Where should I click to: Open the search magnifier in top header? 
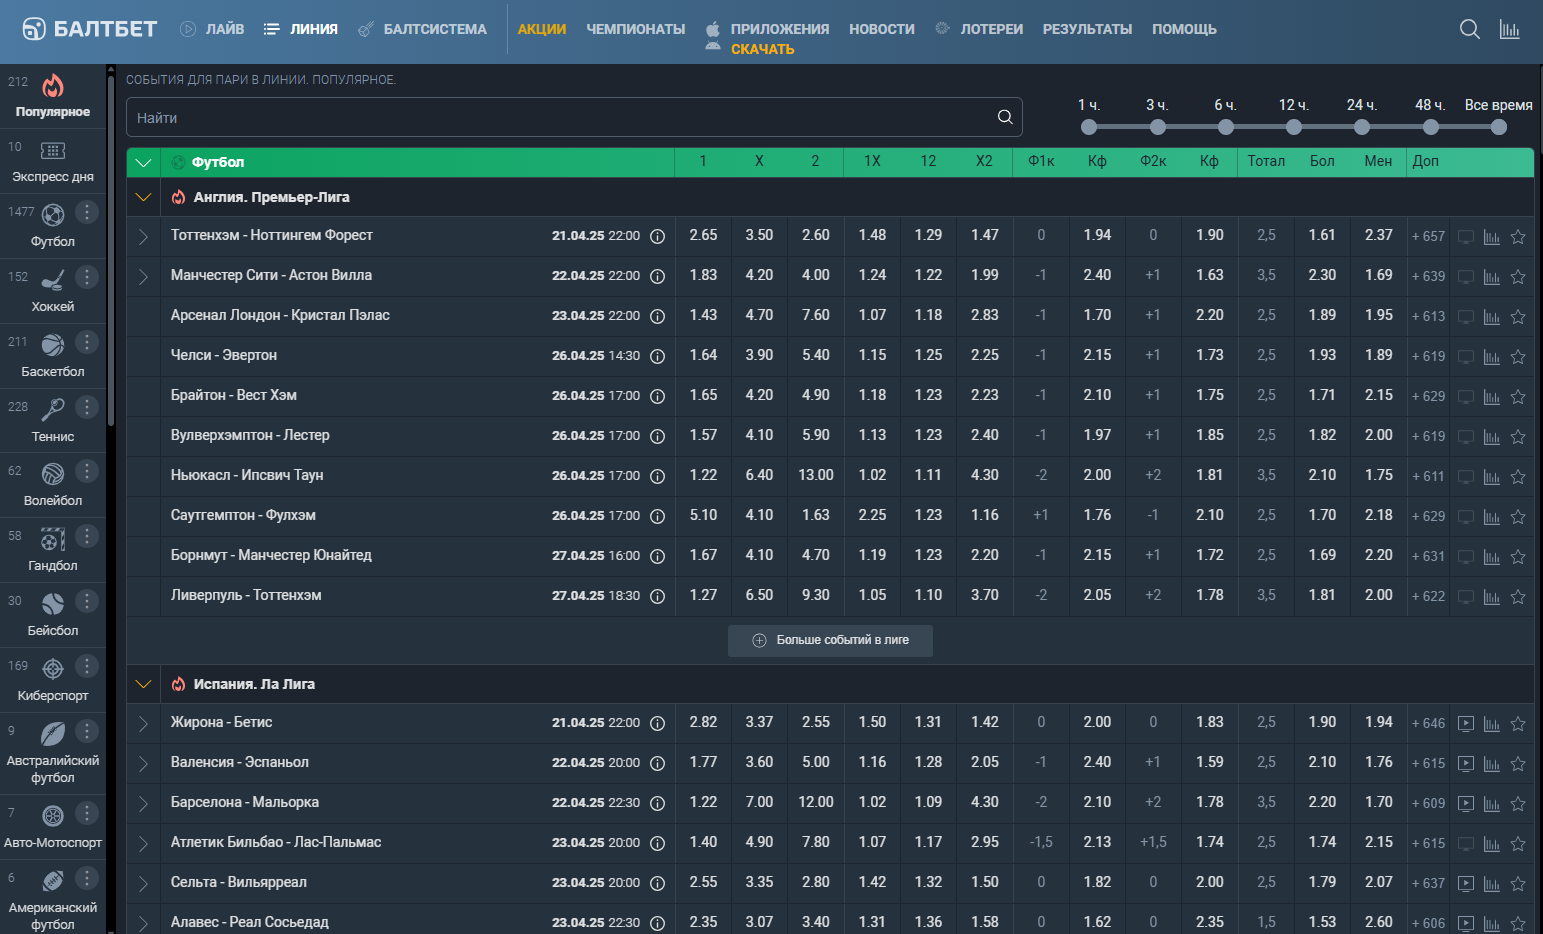point(1469,29)
